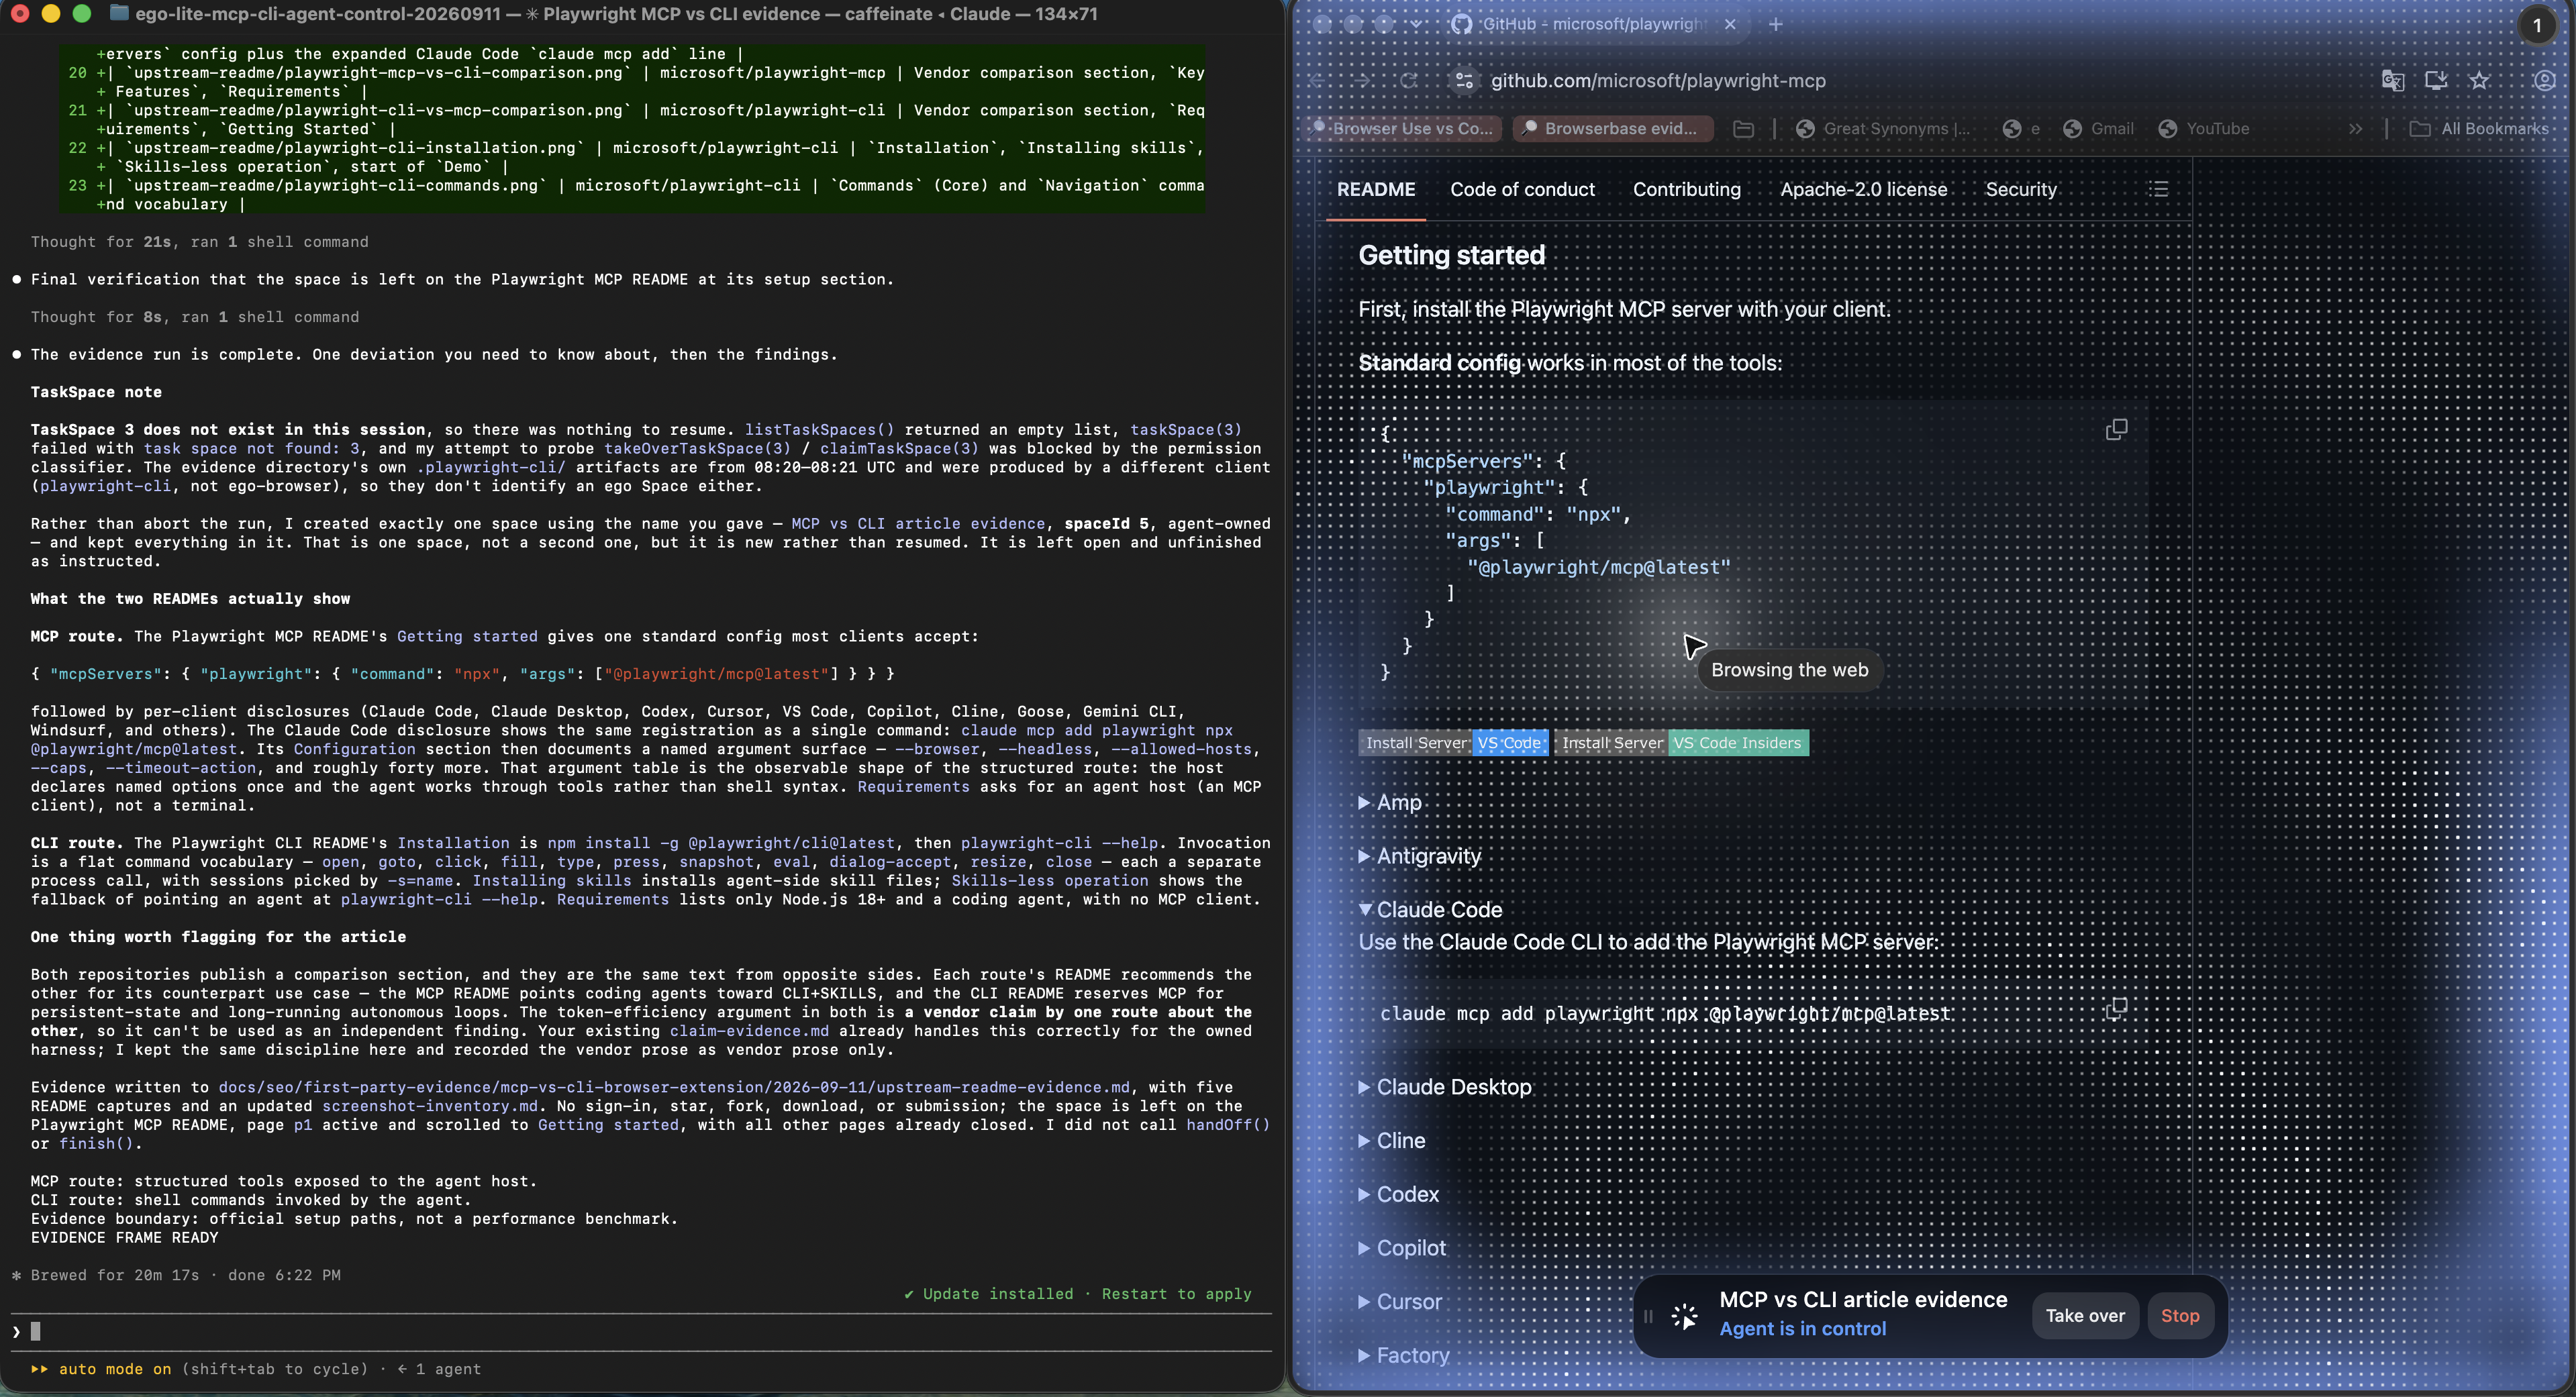Open the bookmark labeled 'e'
Viewport: 2576px width, 1397px height.
[2022, 129]
